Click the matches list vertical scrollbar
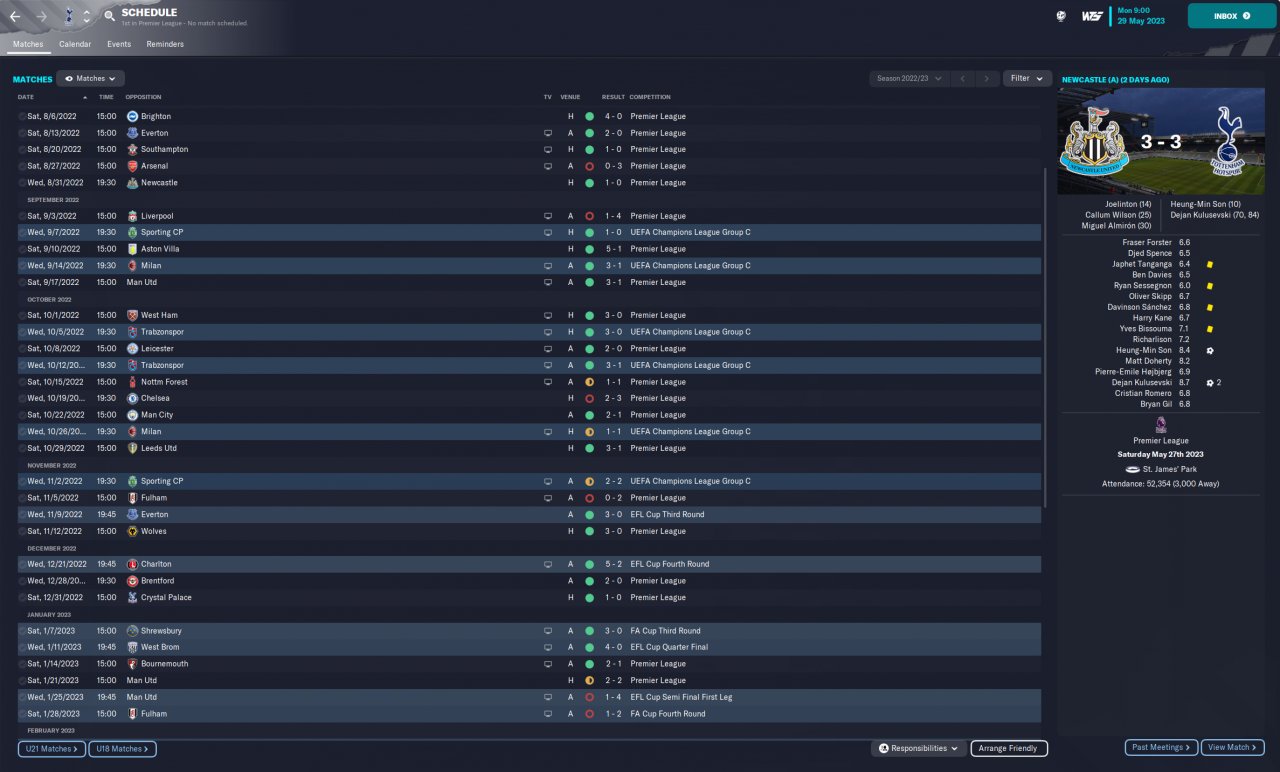This screenshot has width=1280, height=772. tap(1046, 337)
